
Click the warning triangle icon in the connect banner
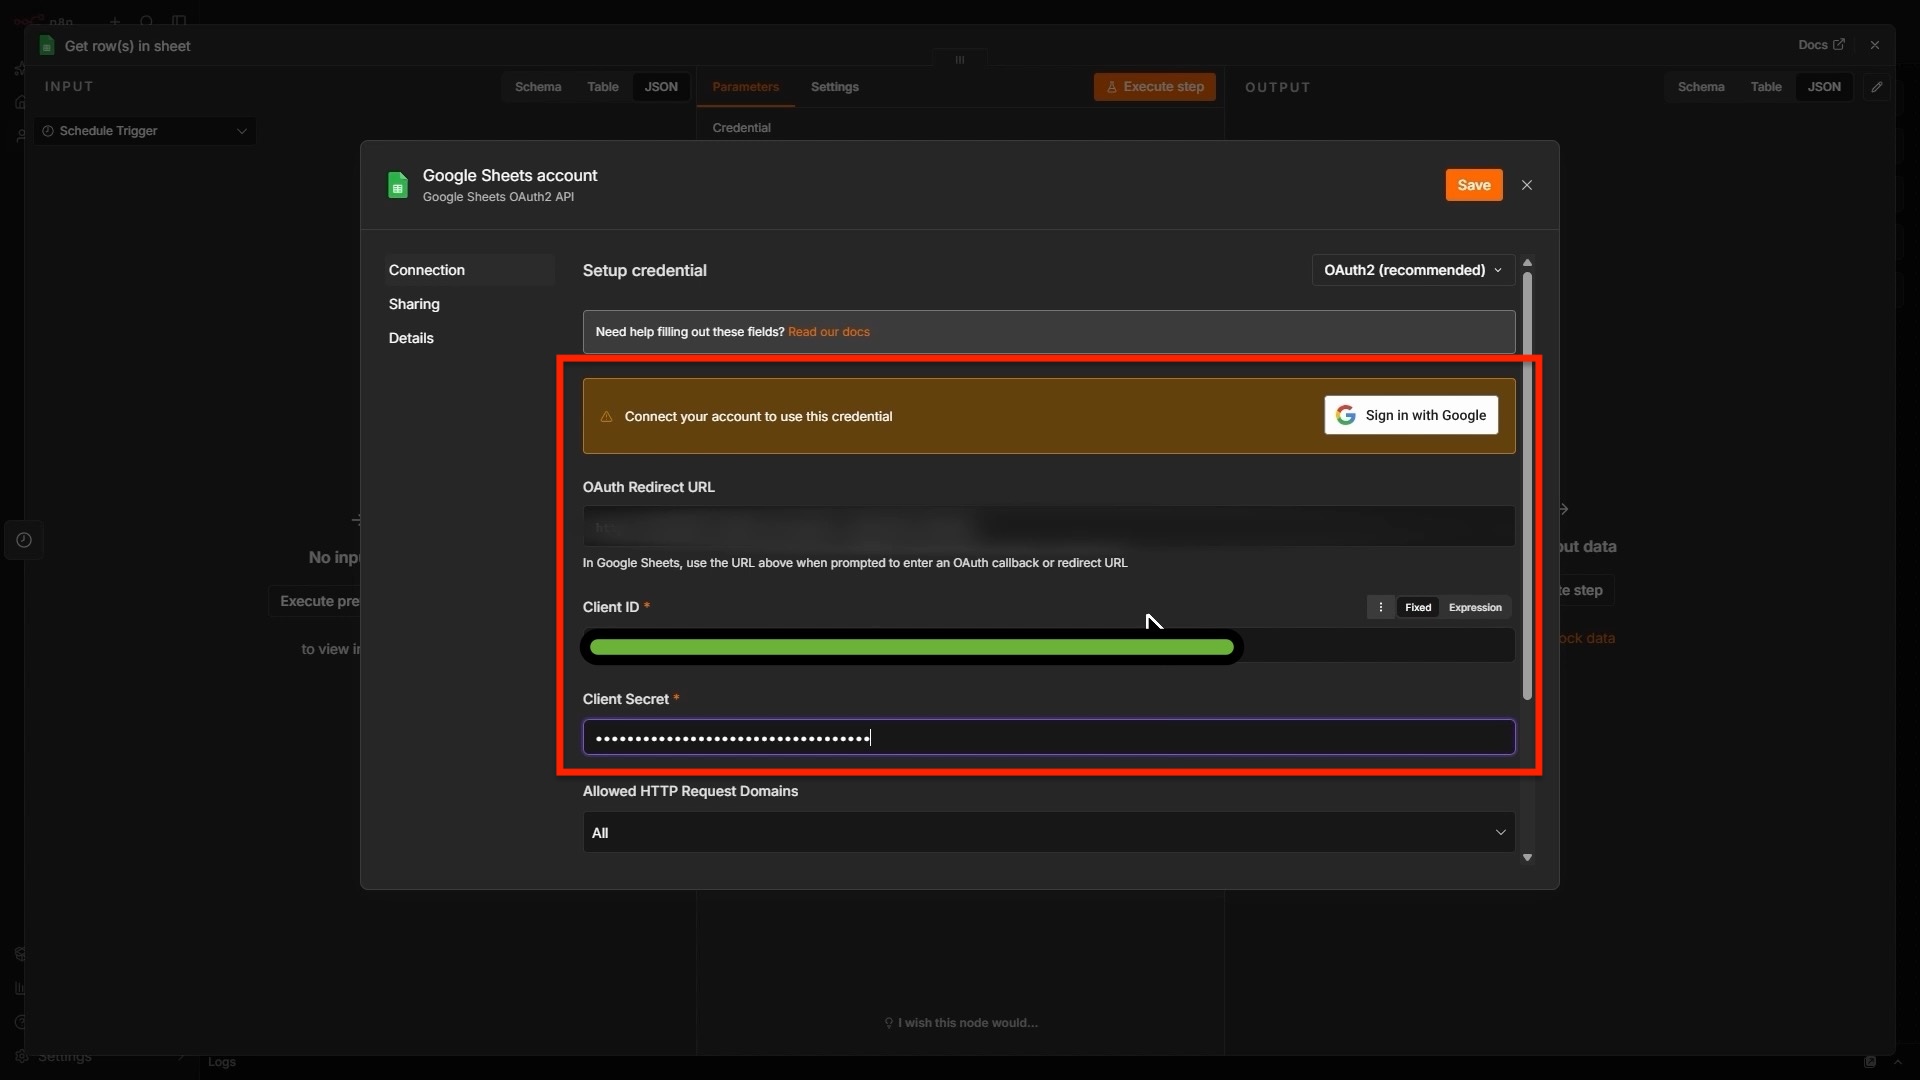(x=606, y=417)
